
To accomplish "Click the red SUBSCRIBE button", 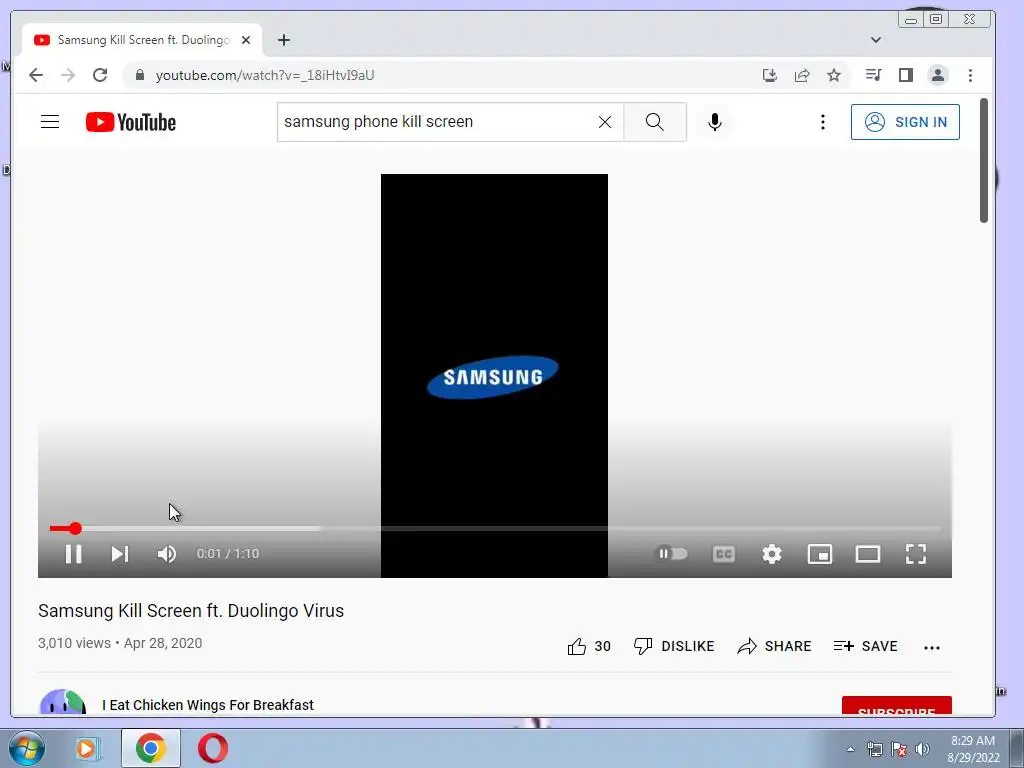I will pos(897,706).
